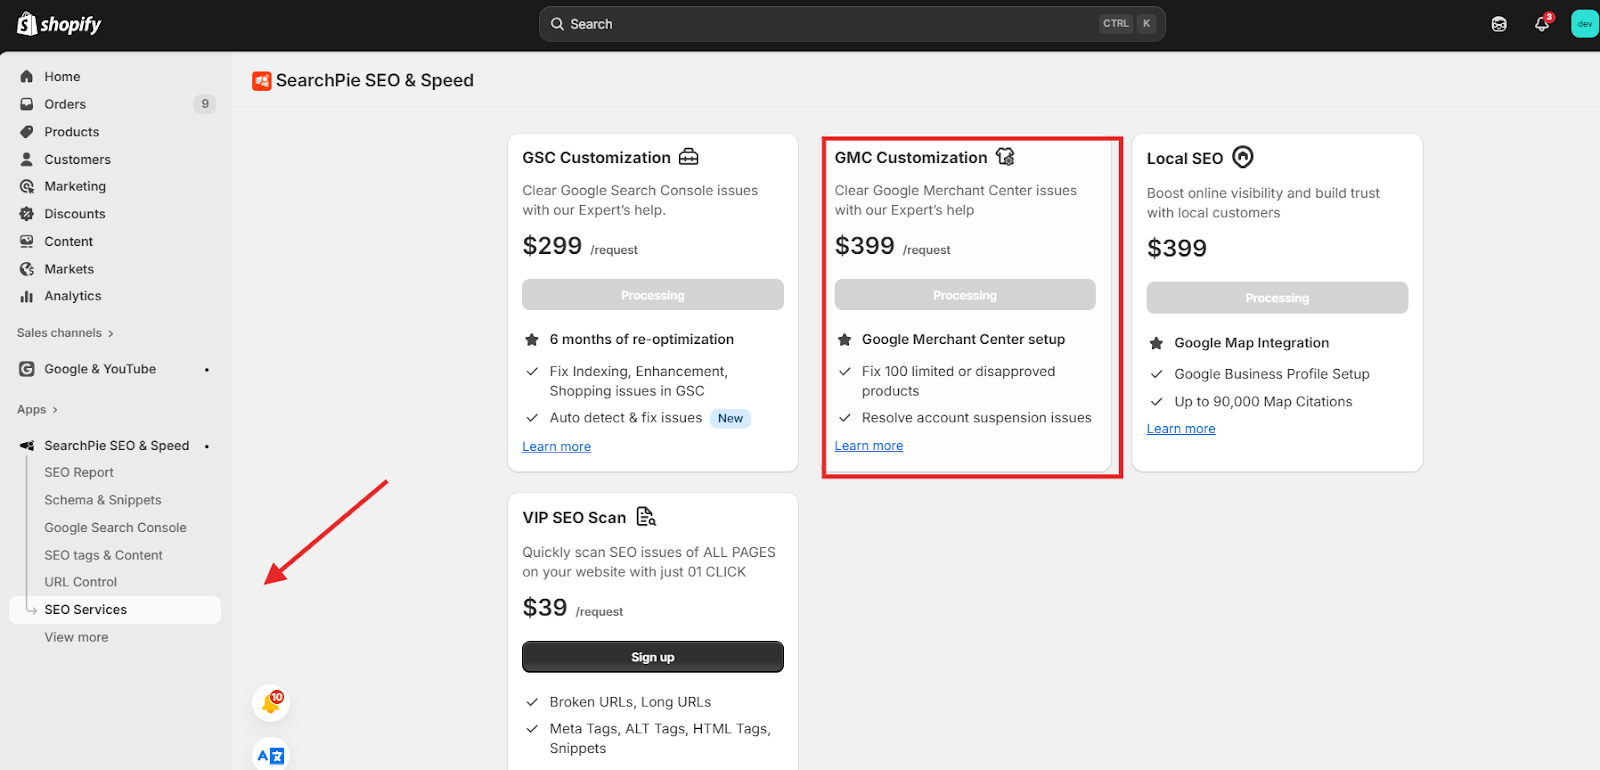
Task: Click the VIP SEO Scan document icon
Action: (646, 517)
